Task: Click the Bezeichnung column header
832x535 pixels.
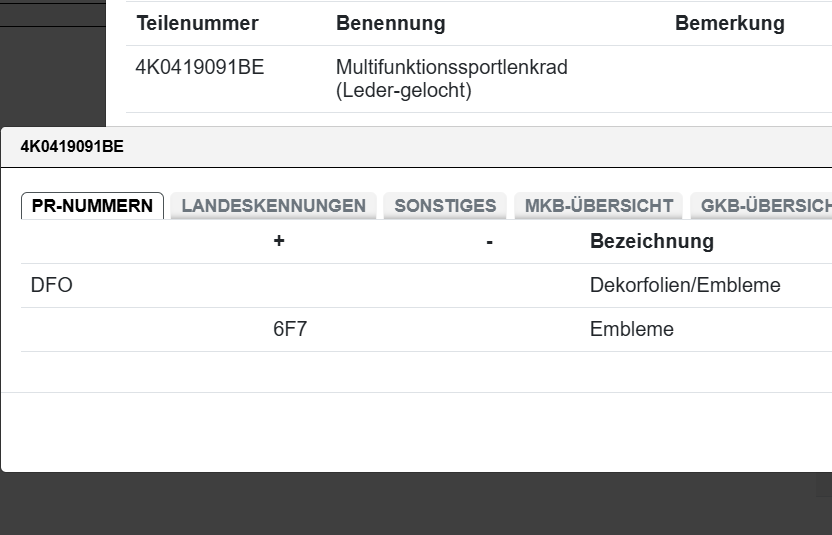Action: pyautogui.click(x=651, y=241)
